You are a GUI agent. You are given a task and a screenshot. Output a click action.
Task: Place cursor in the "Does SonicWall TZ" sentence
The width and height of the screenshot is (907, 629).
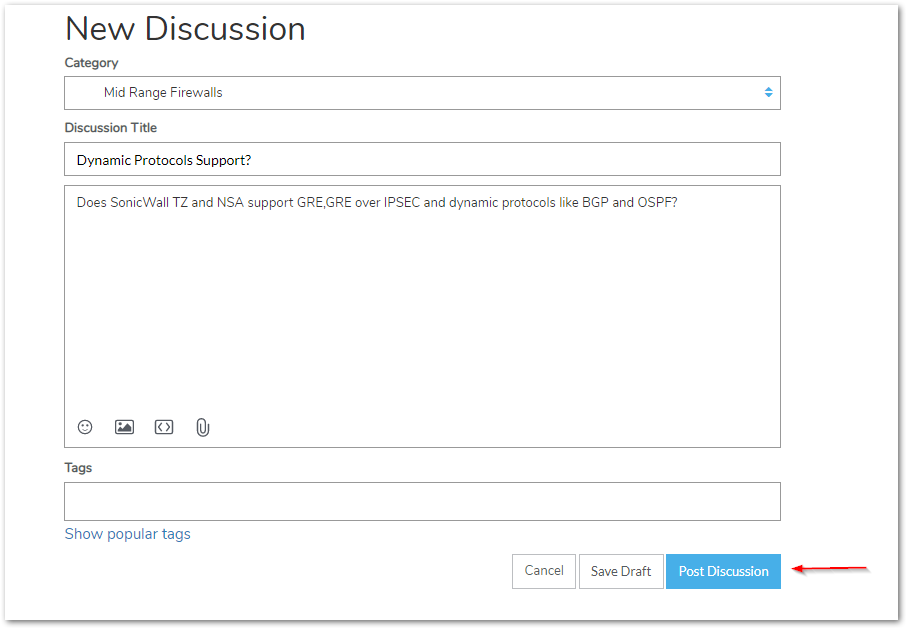[x=377, y=203]
